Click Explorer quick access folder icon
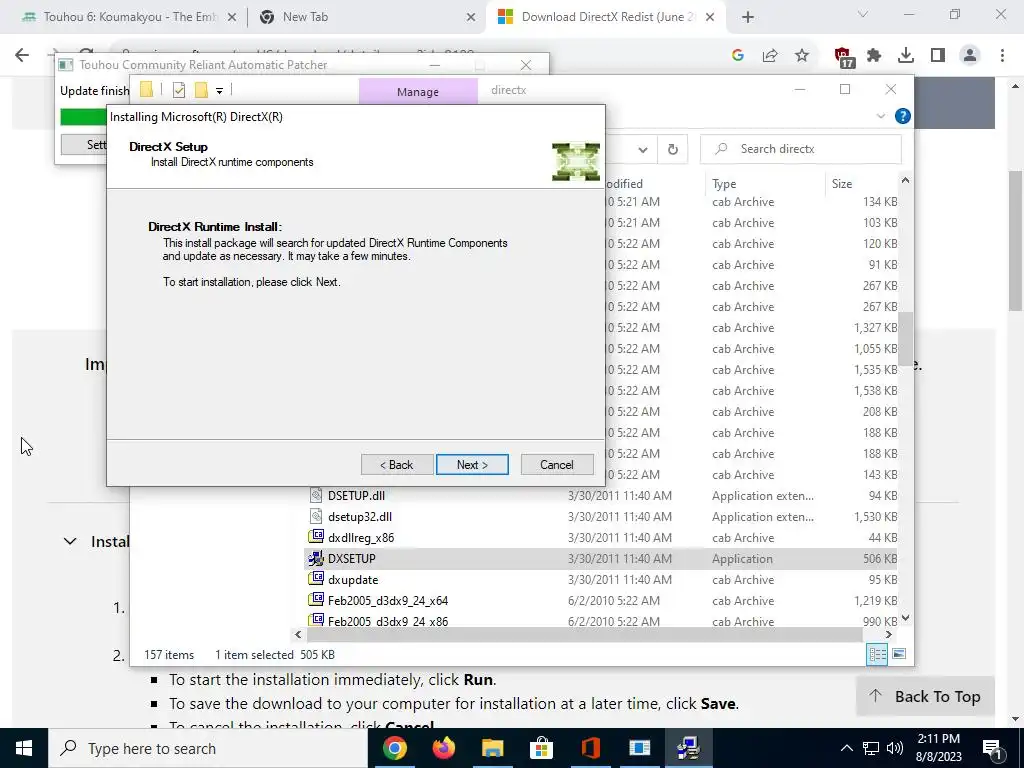This screenshot has height=768, width=1024. (146, 89)
